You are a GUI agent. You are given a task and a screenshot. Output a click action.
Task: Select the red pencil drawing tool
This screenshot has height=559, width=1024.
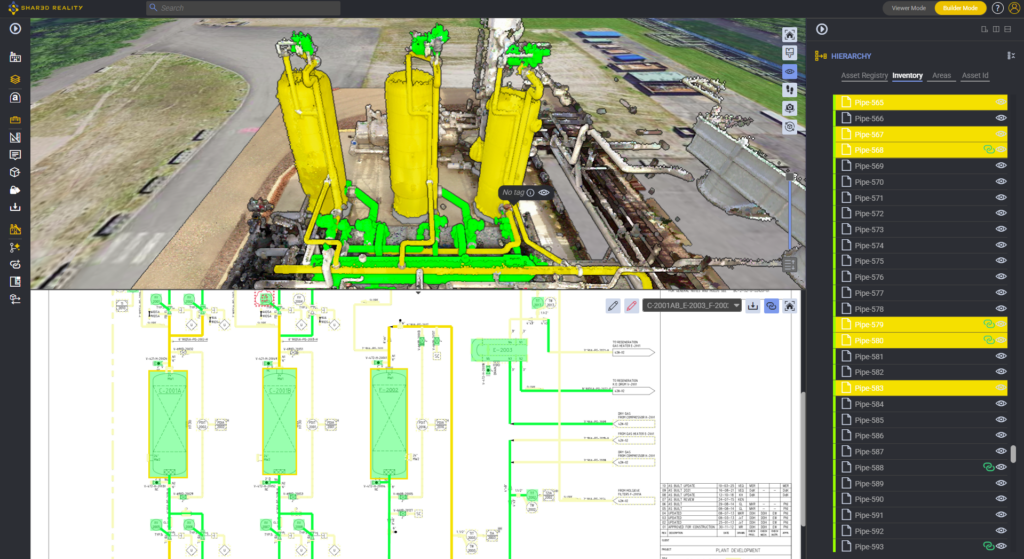point(631,306)
